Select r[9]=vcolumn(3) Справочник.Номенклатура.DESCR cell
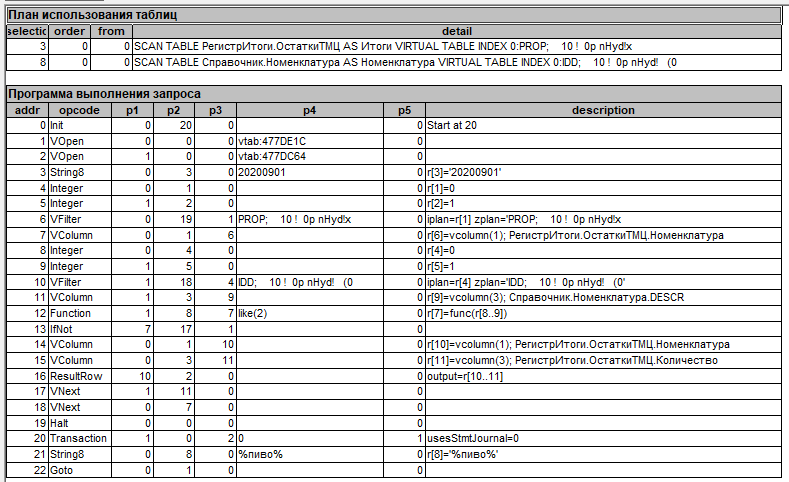Viewport: 789px width, 482px height. coord(603,297)
